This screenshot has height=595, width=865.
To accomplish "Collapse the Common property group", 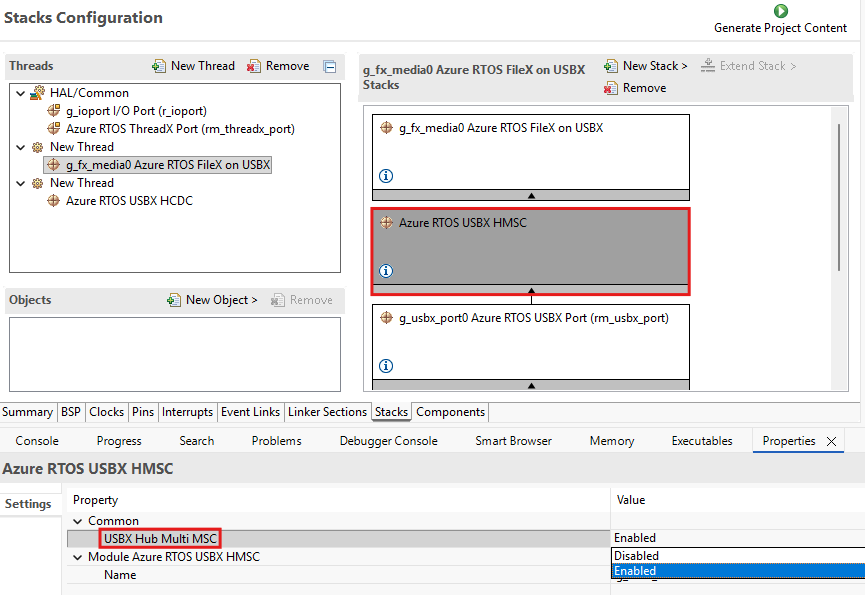I will coord(78,521).
